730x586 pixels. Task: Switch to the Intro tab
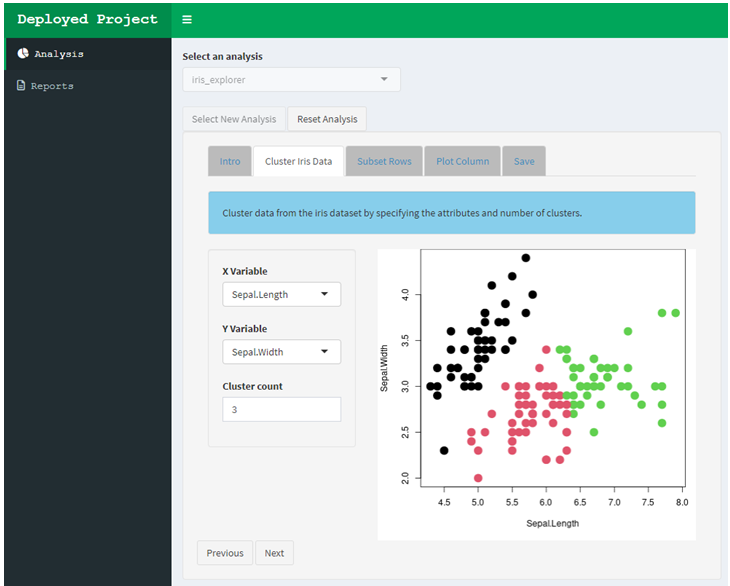(230, 161)
